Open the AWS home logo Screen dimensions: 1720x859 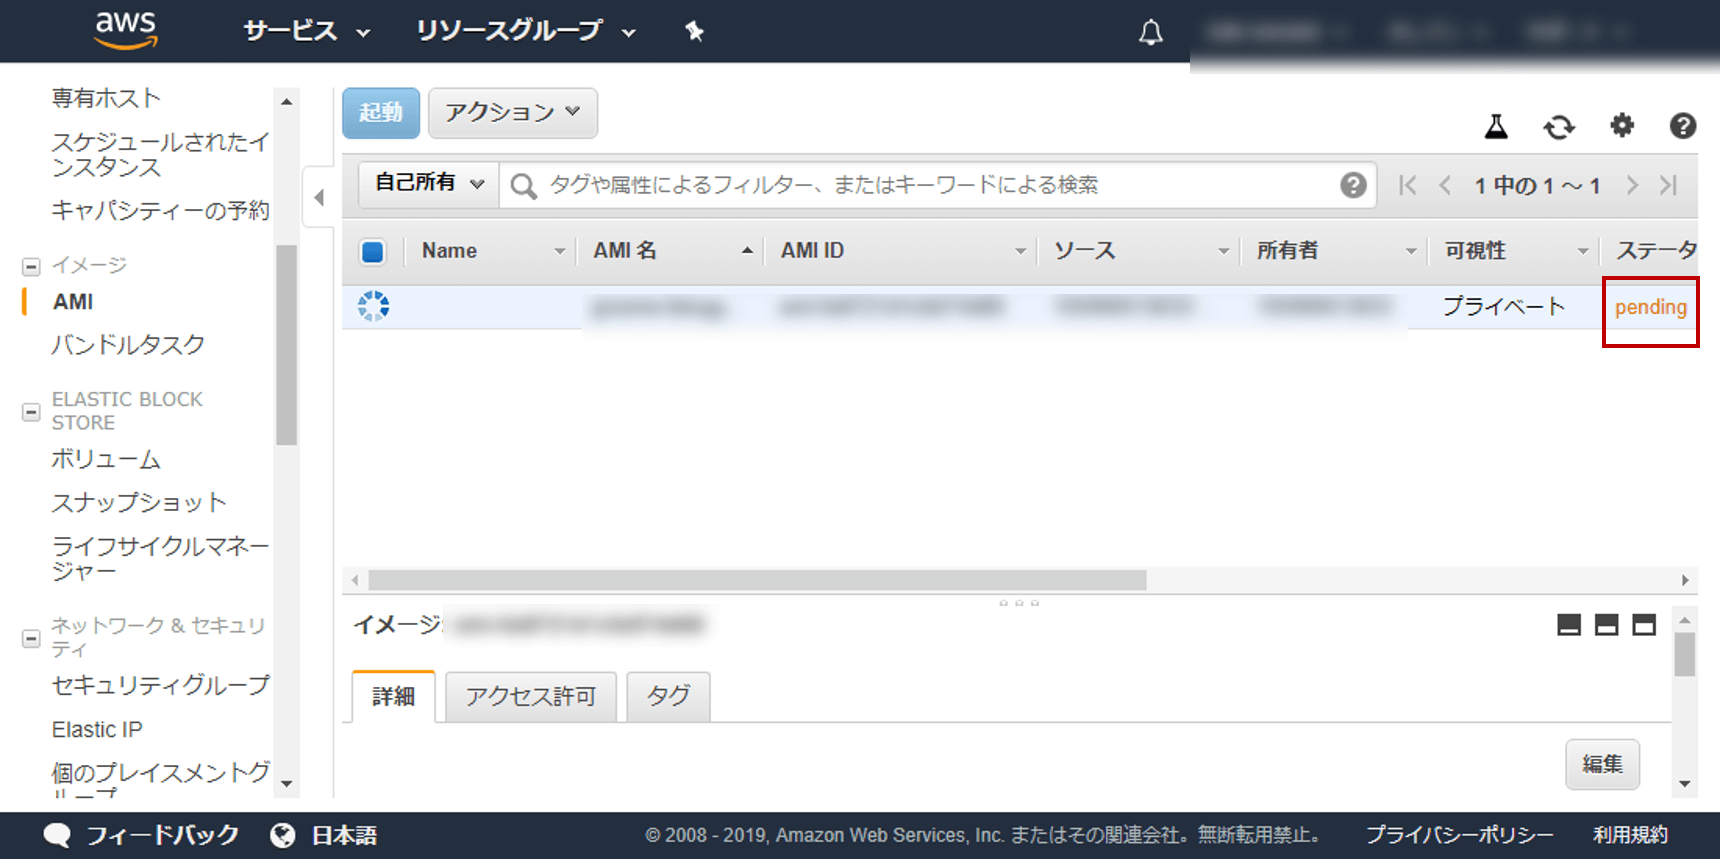[126, 30]
